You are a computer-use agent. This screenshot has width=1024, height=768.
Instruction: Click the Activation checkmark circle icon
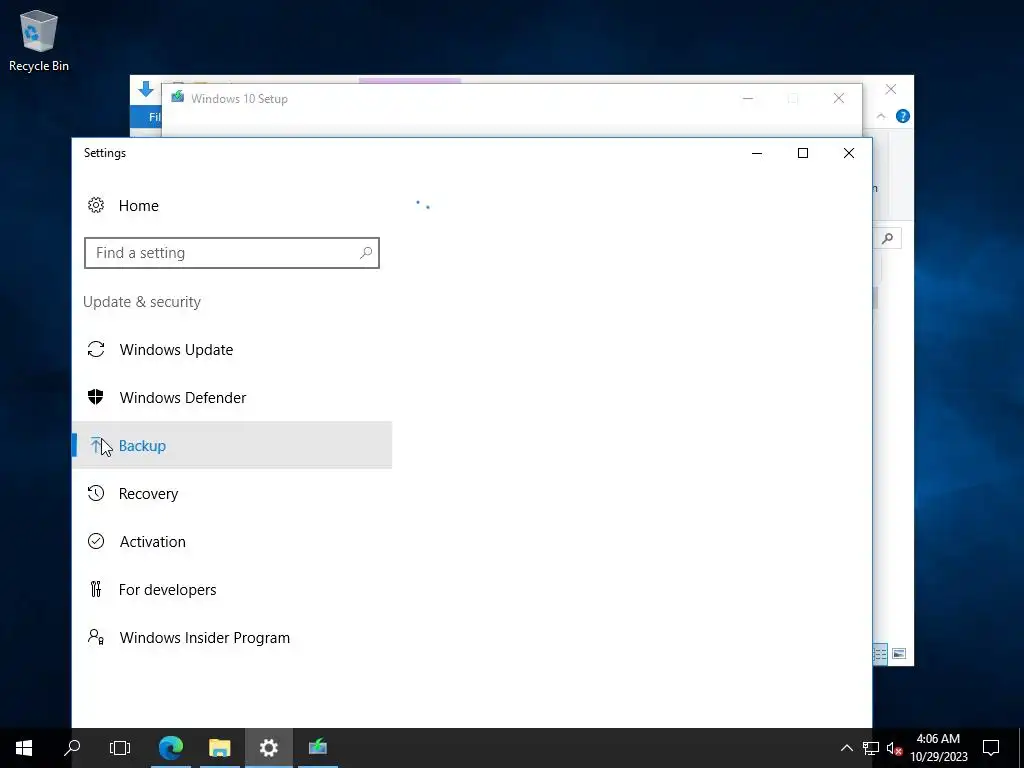(96, 541)
